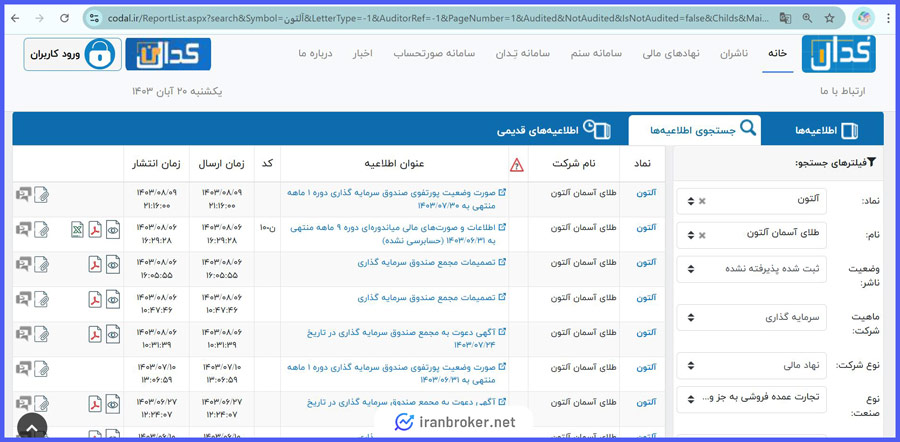Open attachments icon in the 21:16:00 row
The width and height of the screenshot is (900, 442).
pyautogui.click(x=41, y=195)
